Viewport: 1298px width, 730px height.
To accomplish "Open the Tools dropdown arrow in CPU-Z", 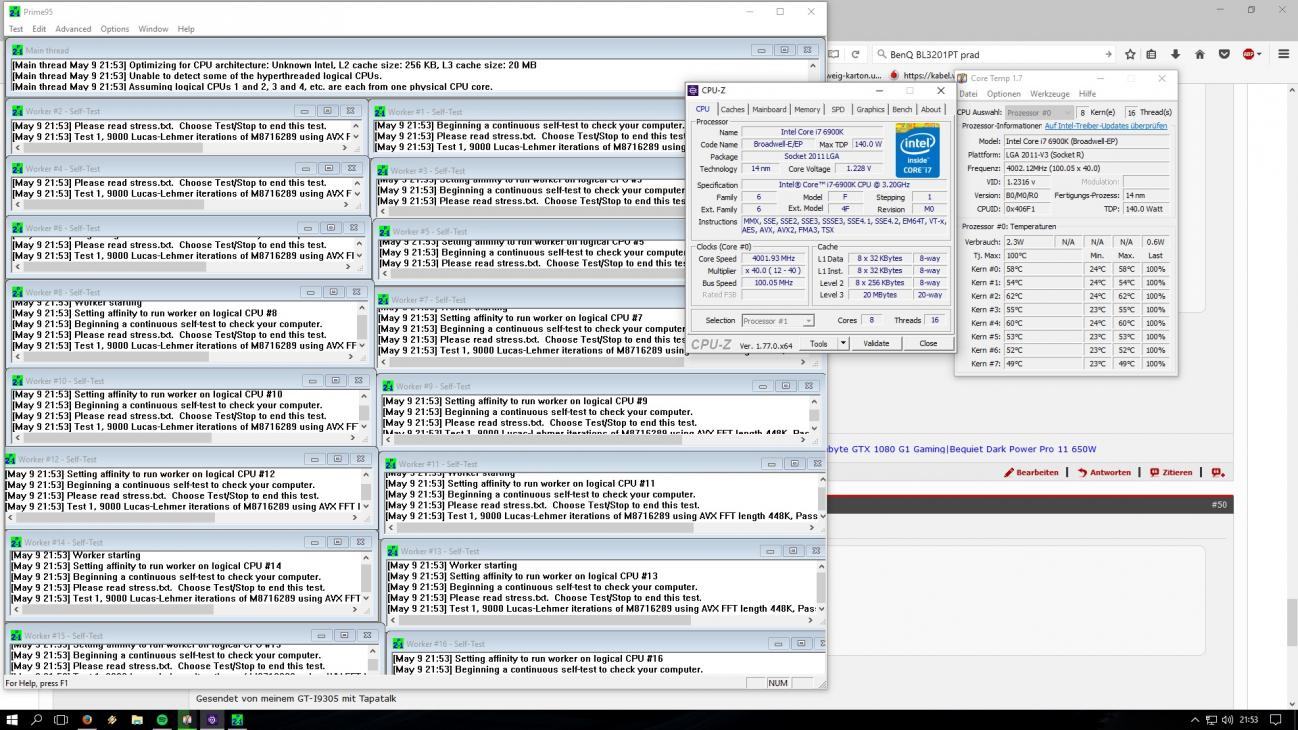I will pyautogui.click(x=843, y=343).
